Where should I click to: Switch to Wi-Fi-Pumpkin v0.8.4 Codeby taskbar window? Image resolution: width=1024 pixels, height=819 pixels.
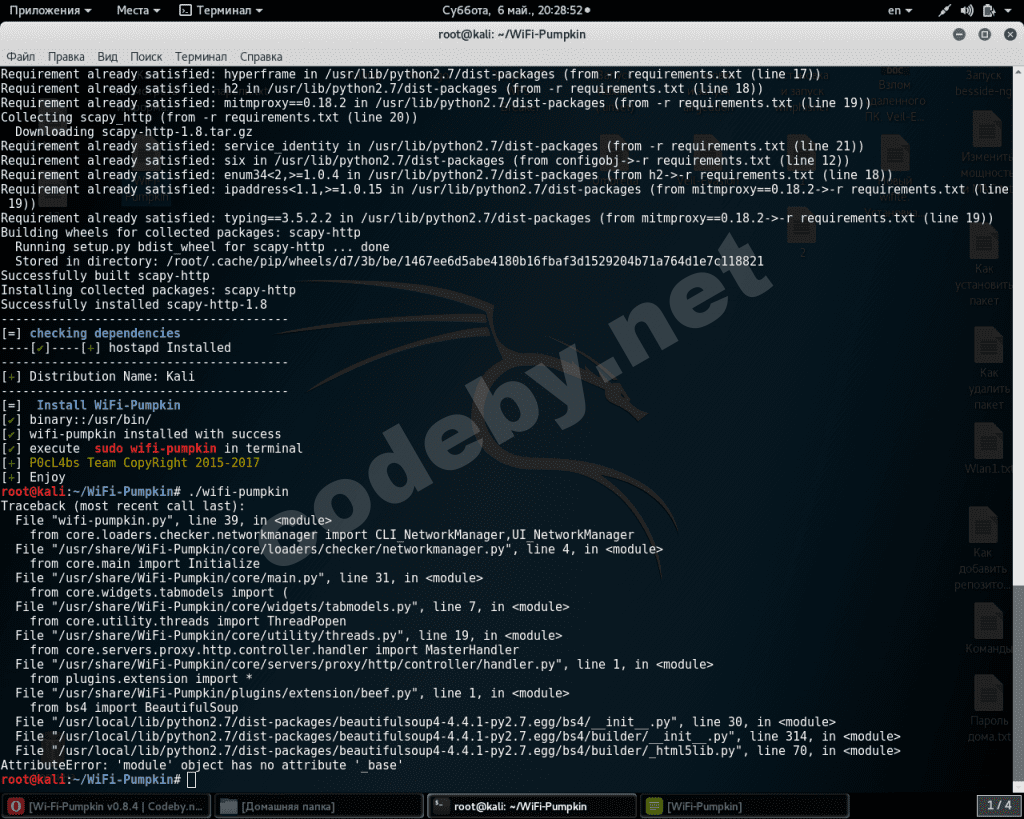[106, 807]
